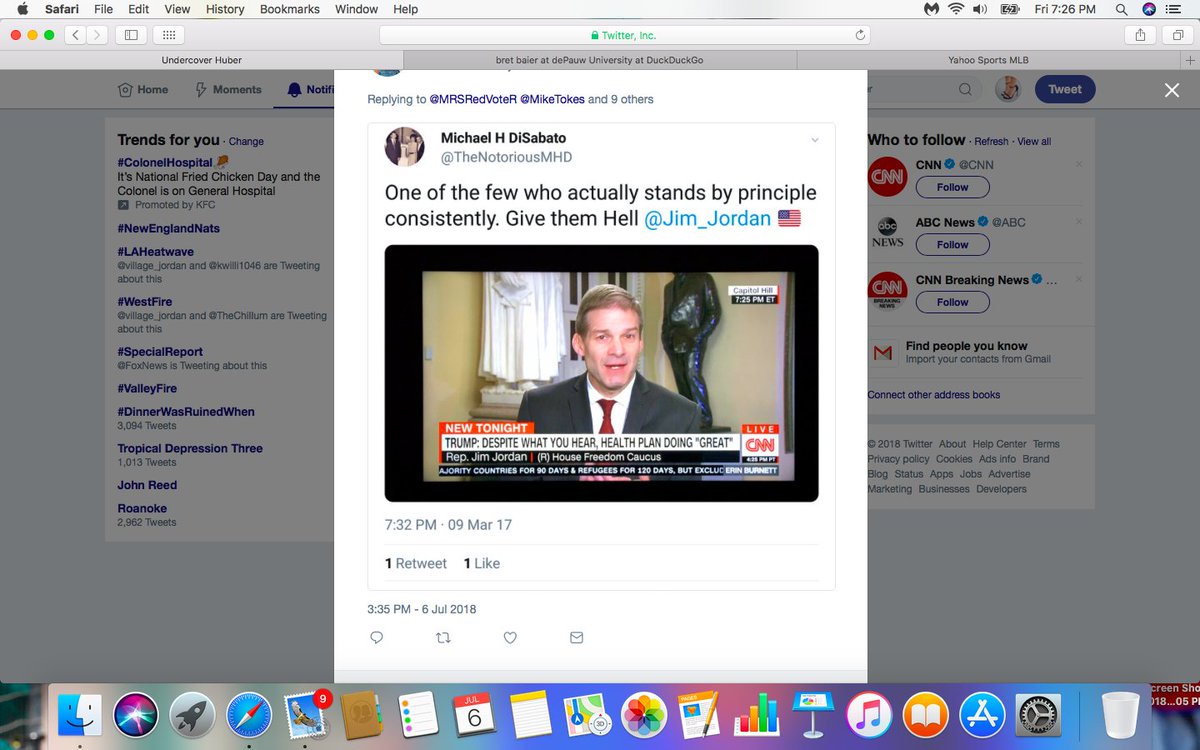Click the direct message envelope icon
This screenshot has height=750, width=1200.
[576, 637]
